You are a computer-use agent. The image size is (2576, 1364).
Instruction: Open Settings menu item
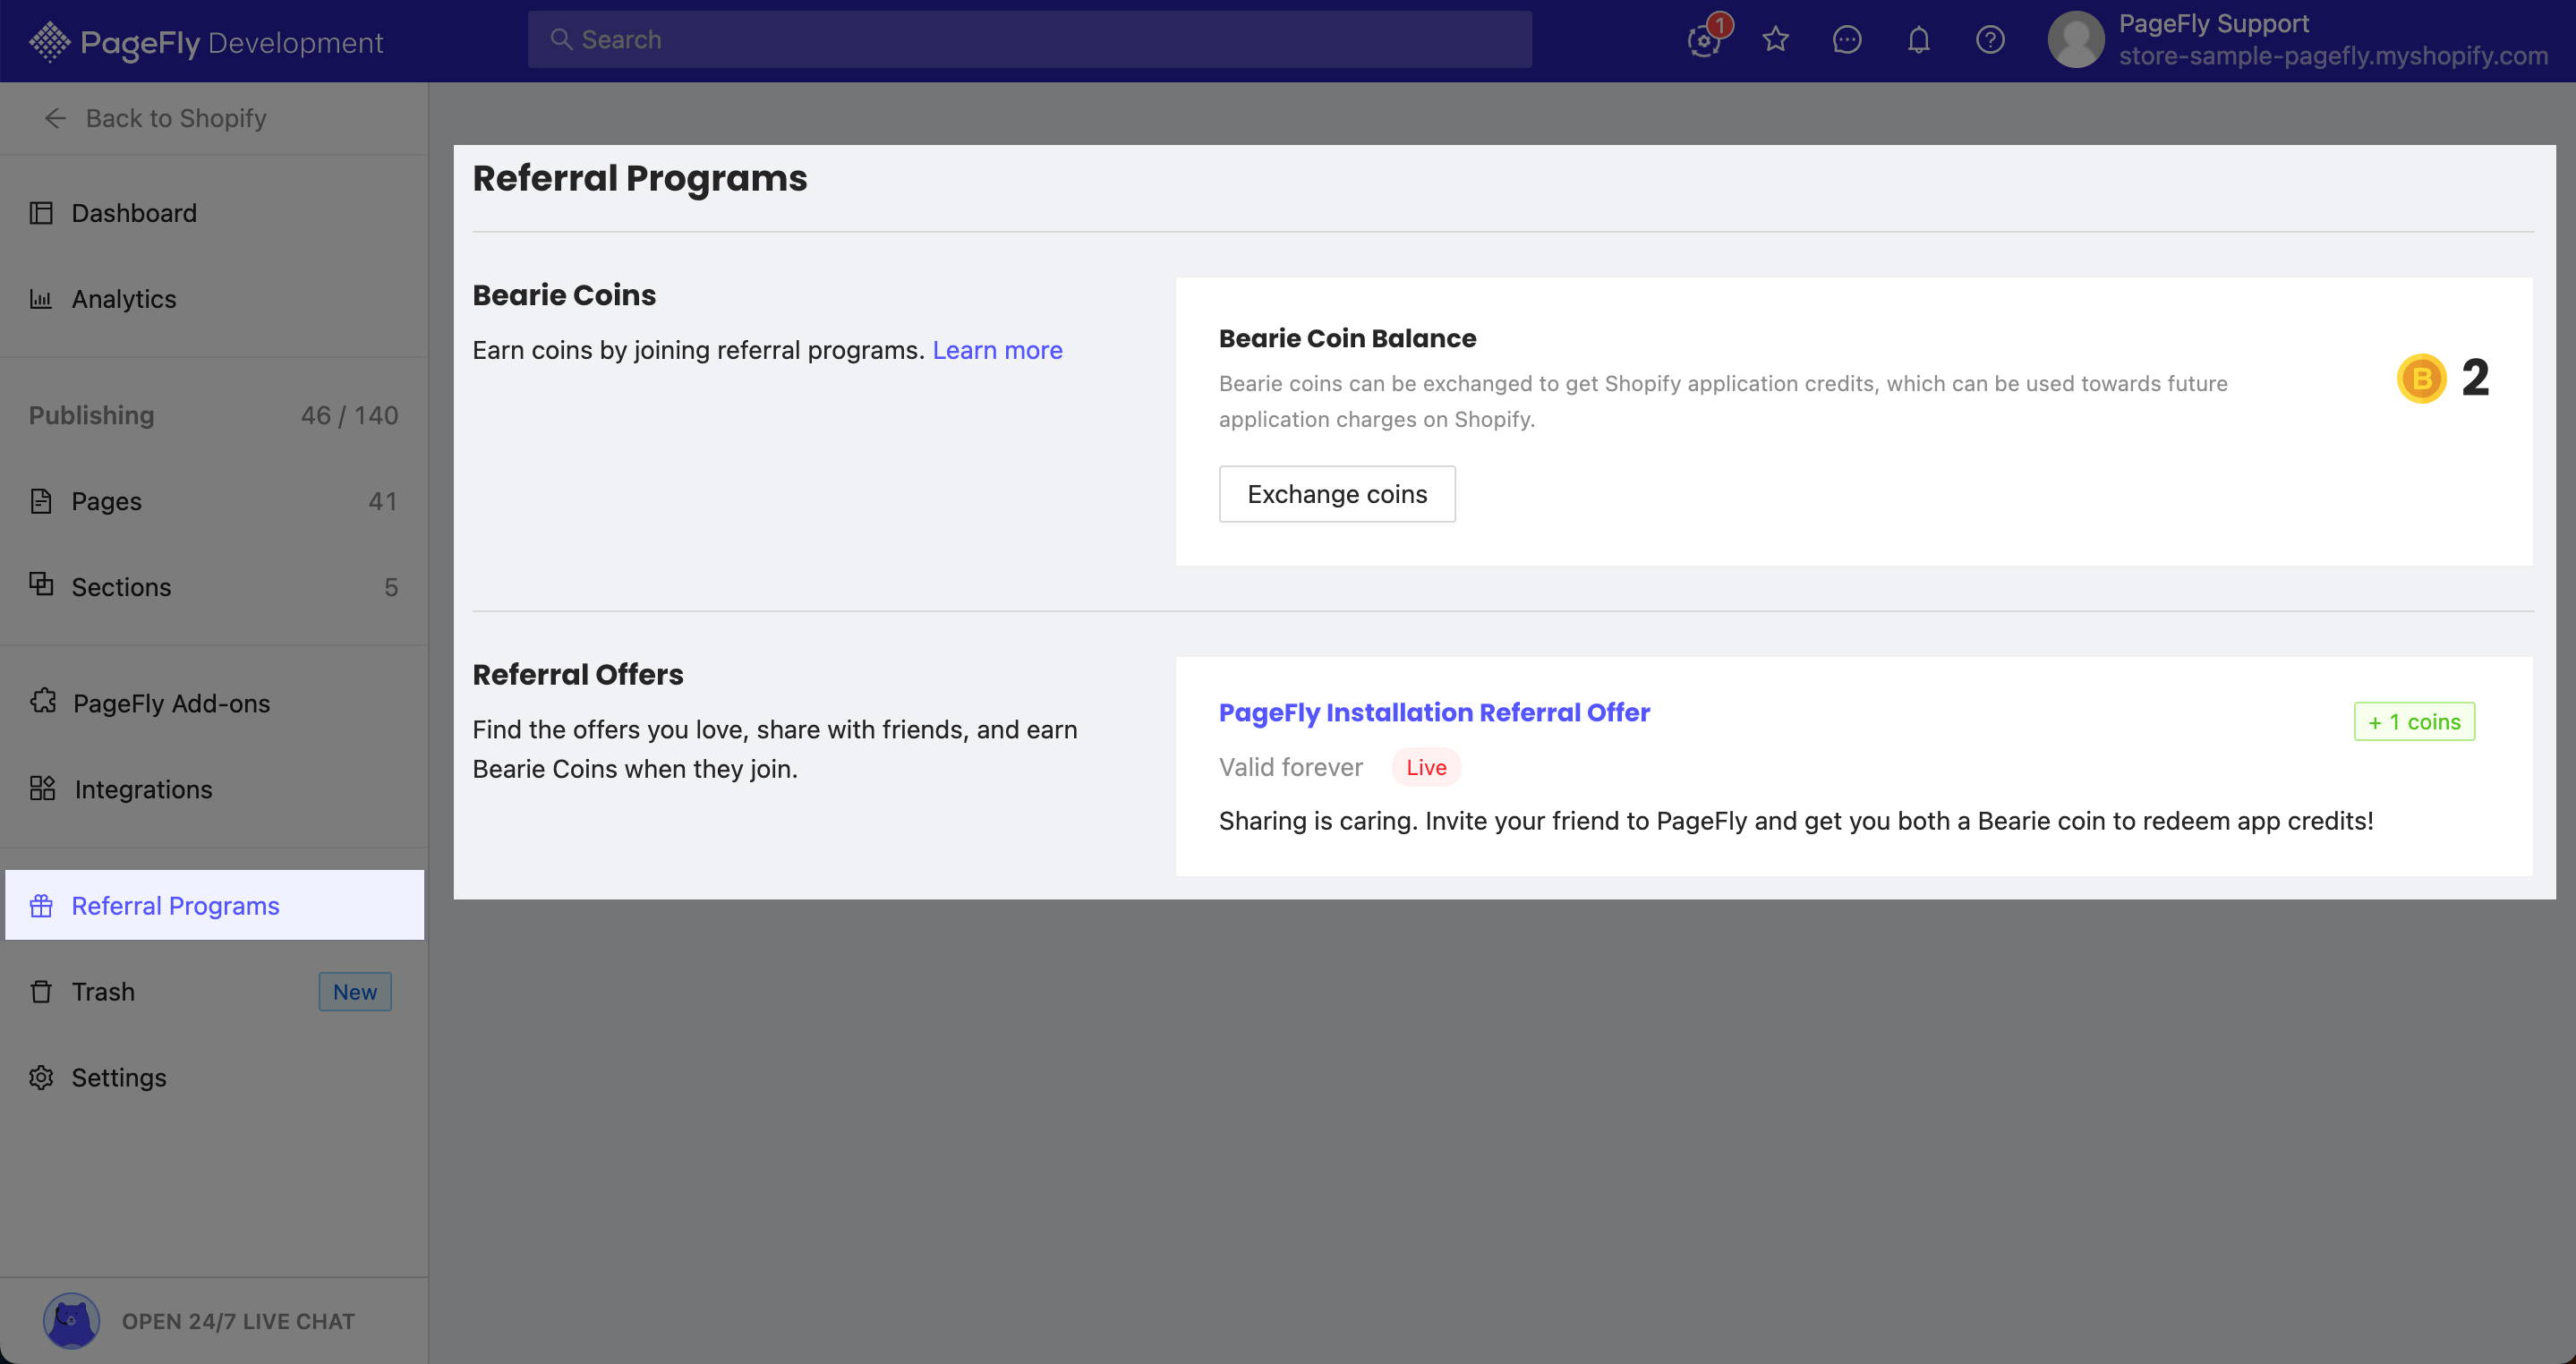point(214,1077)
